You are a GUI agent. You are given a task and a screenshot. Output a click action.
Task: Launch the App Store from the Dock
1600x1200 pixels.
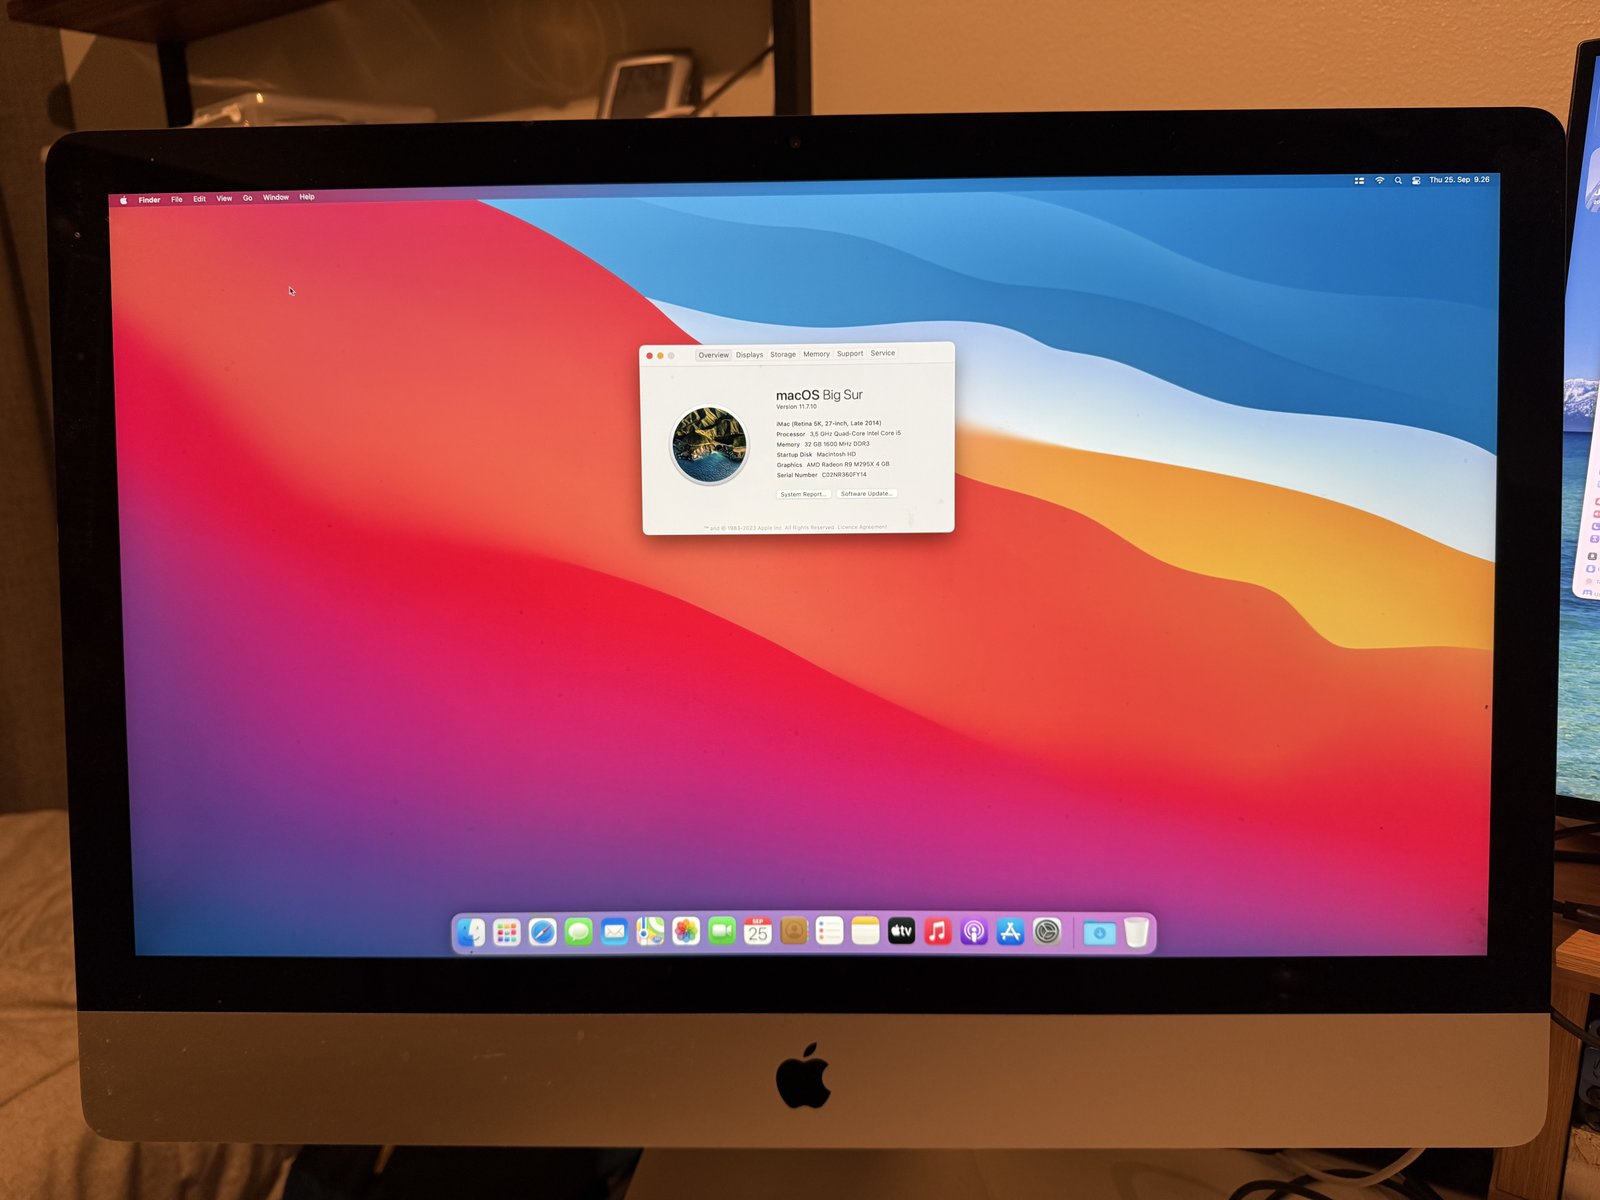(1010, 932)
